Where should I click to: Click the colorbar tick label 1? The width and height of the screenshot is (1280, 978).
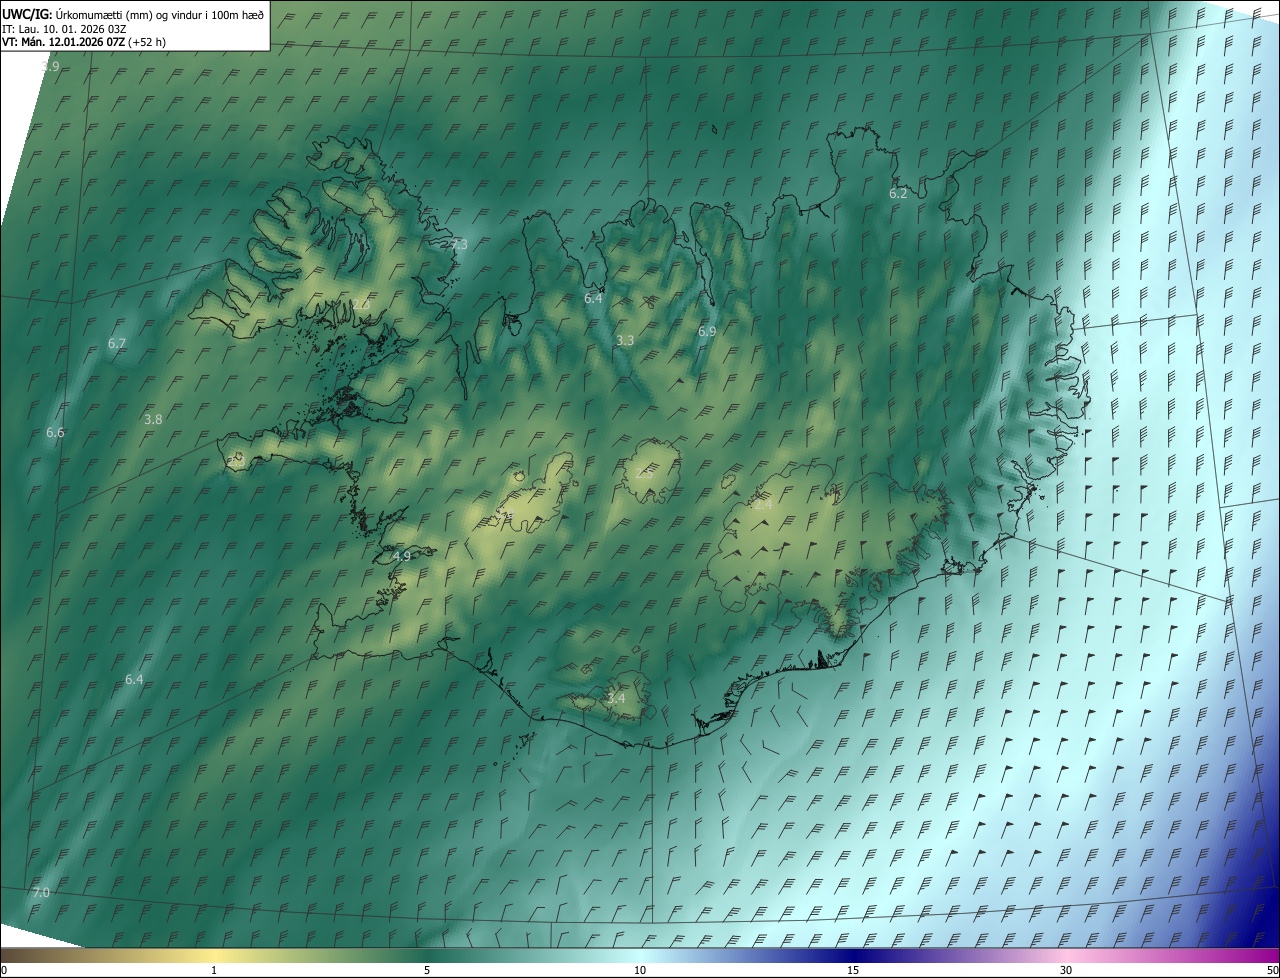pyautogui.click(x=214, y=970)
